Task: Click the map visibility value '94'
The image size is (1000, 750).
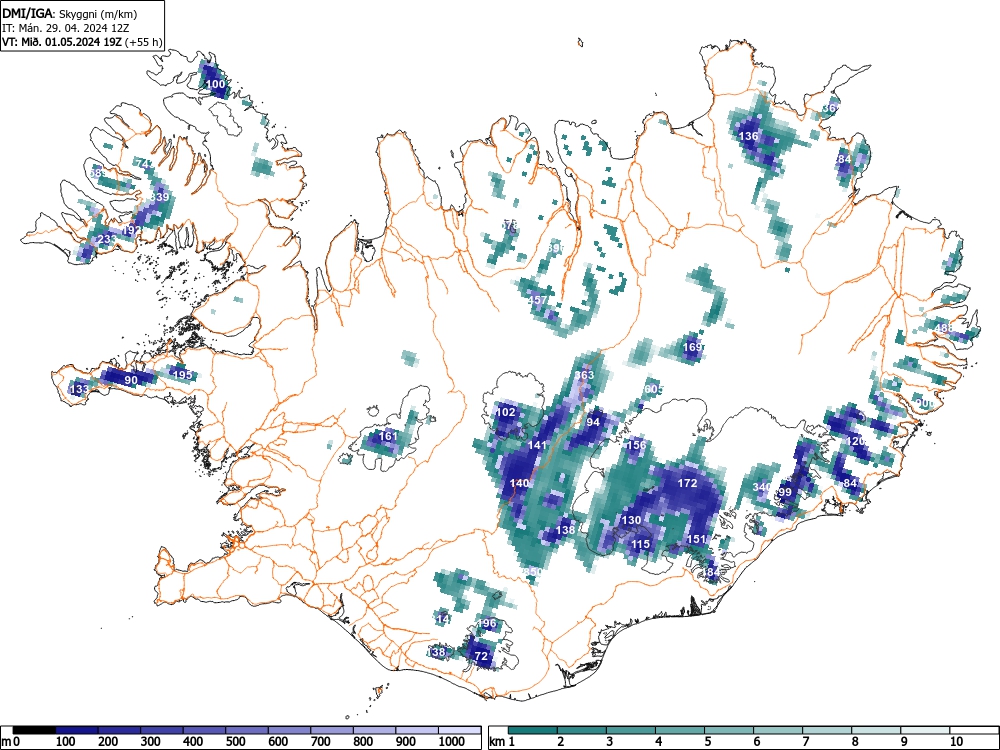Action: pyautogui.click(x=593, y=422)
